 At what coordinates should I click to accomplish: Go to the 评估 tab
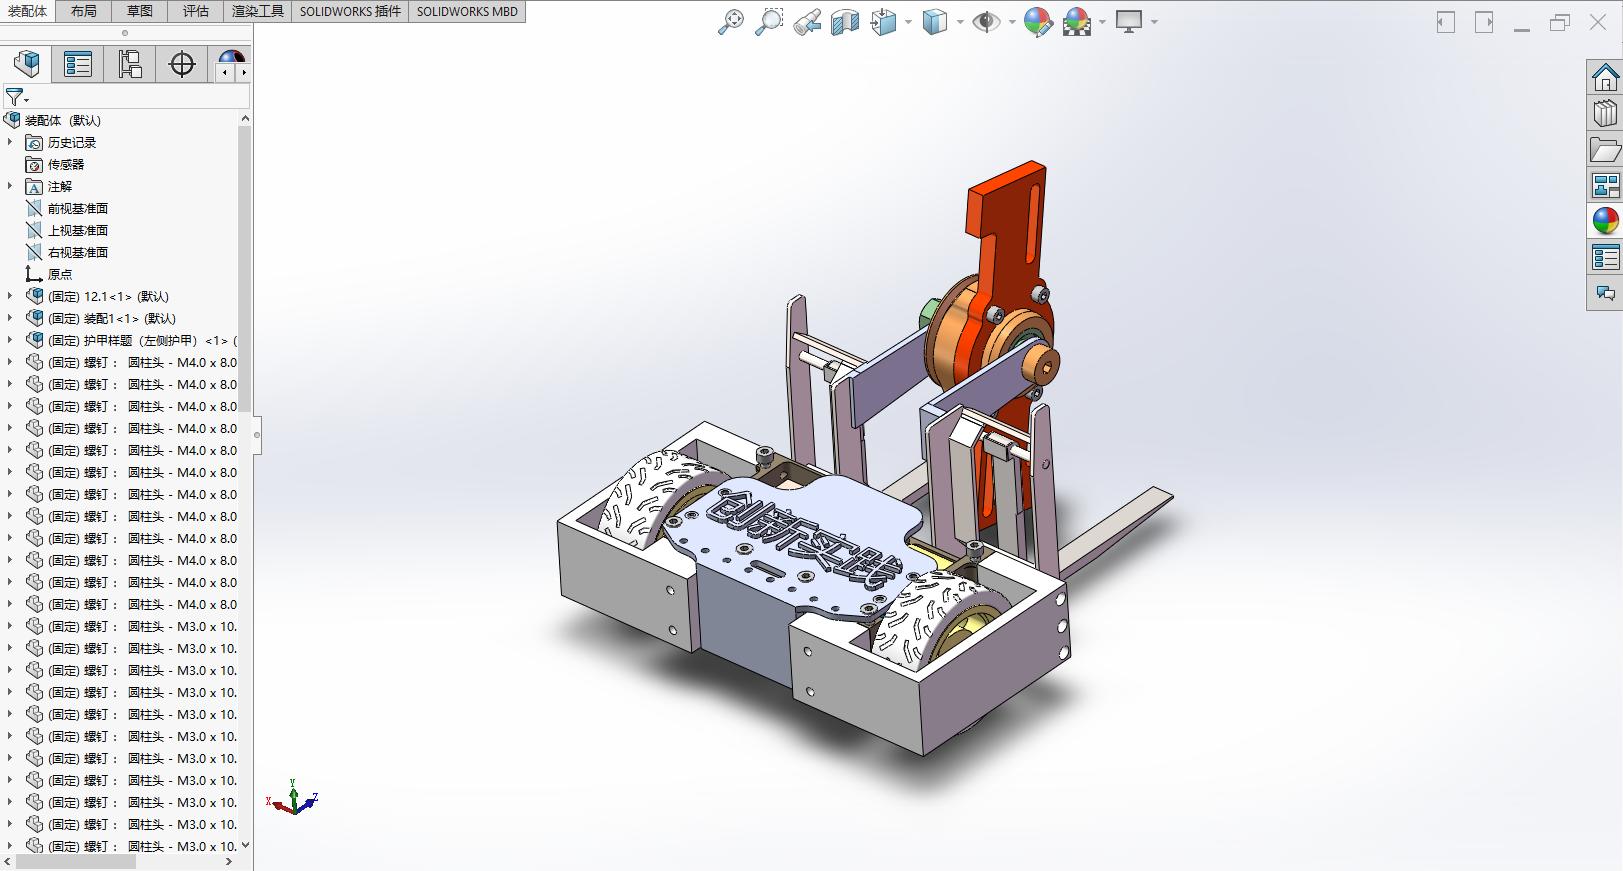click(x=196, y=11)
